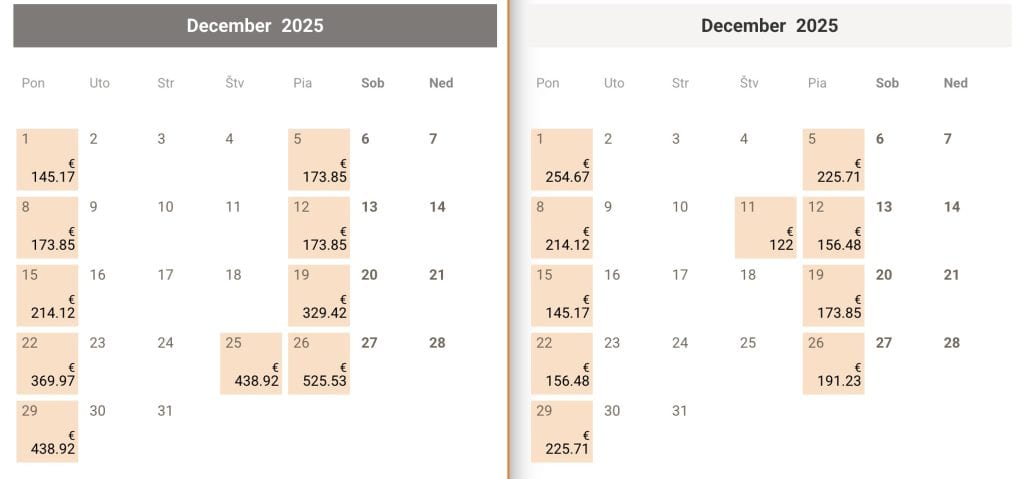Select Thursday December 25 at €438.92
This screenshot has width=1024, height=479.
(251, 363)
